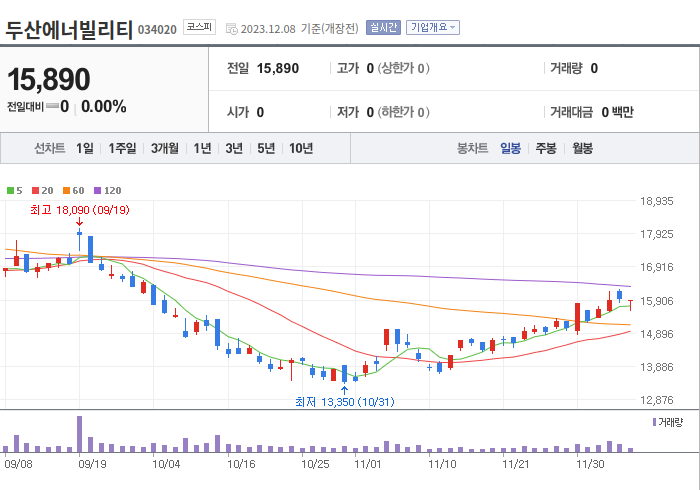Click the 실시간 real-time button

click(x=383, y=28)
